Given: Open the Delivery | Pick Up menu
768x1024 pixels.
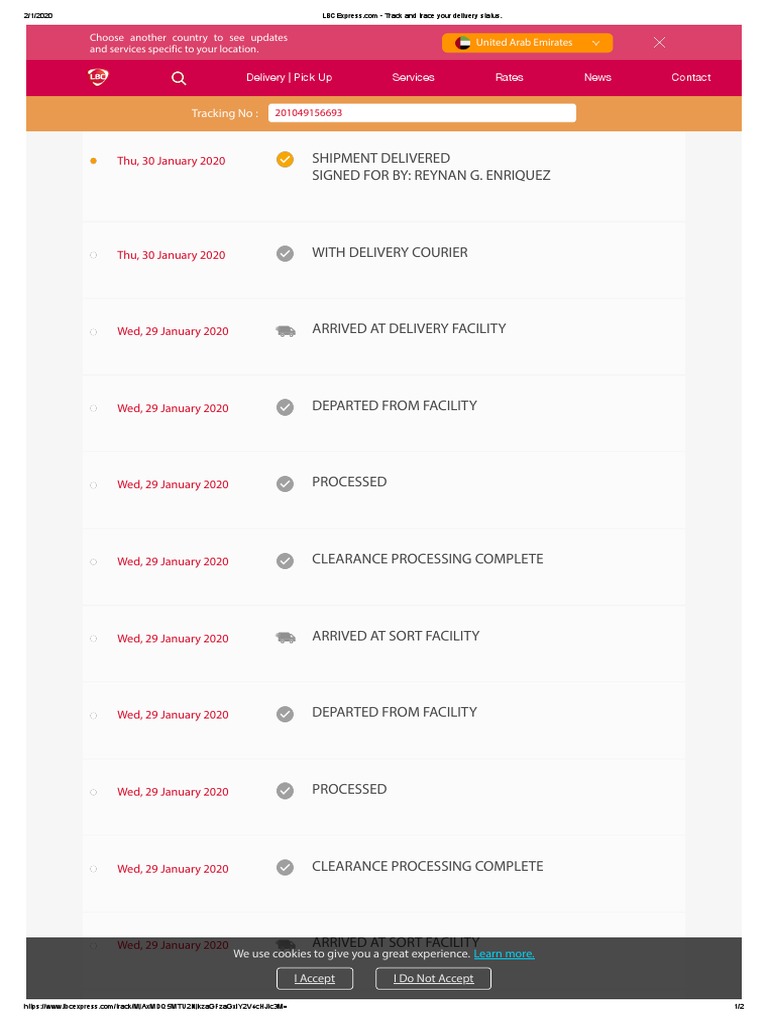Looking at the screenshot, I should [x=289, y=77].
